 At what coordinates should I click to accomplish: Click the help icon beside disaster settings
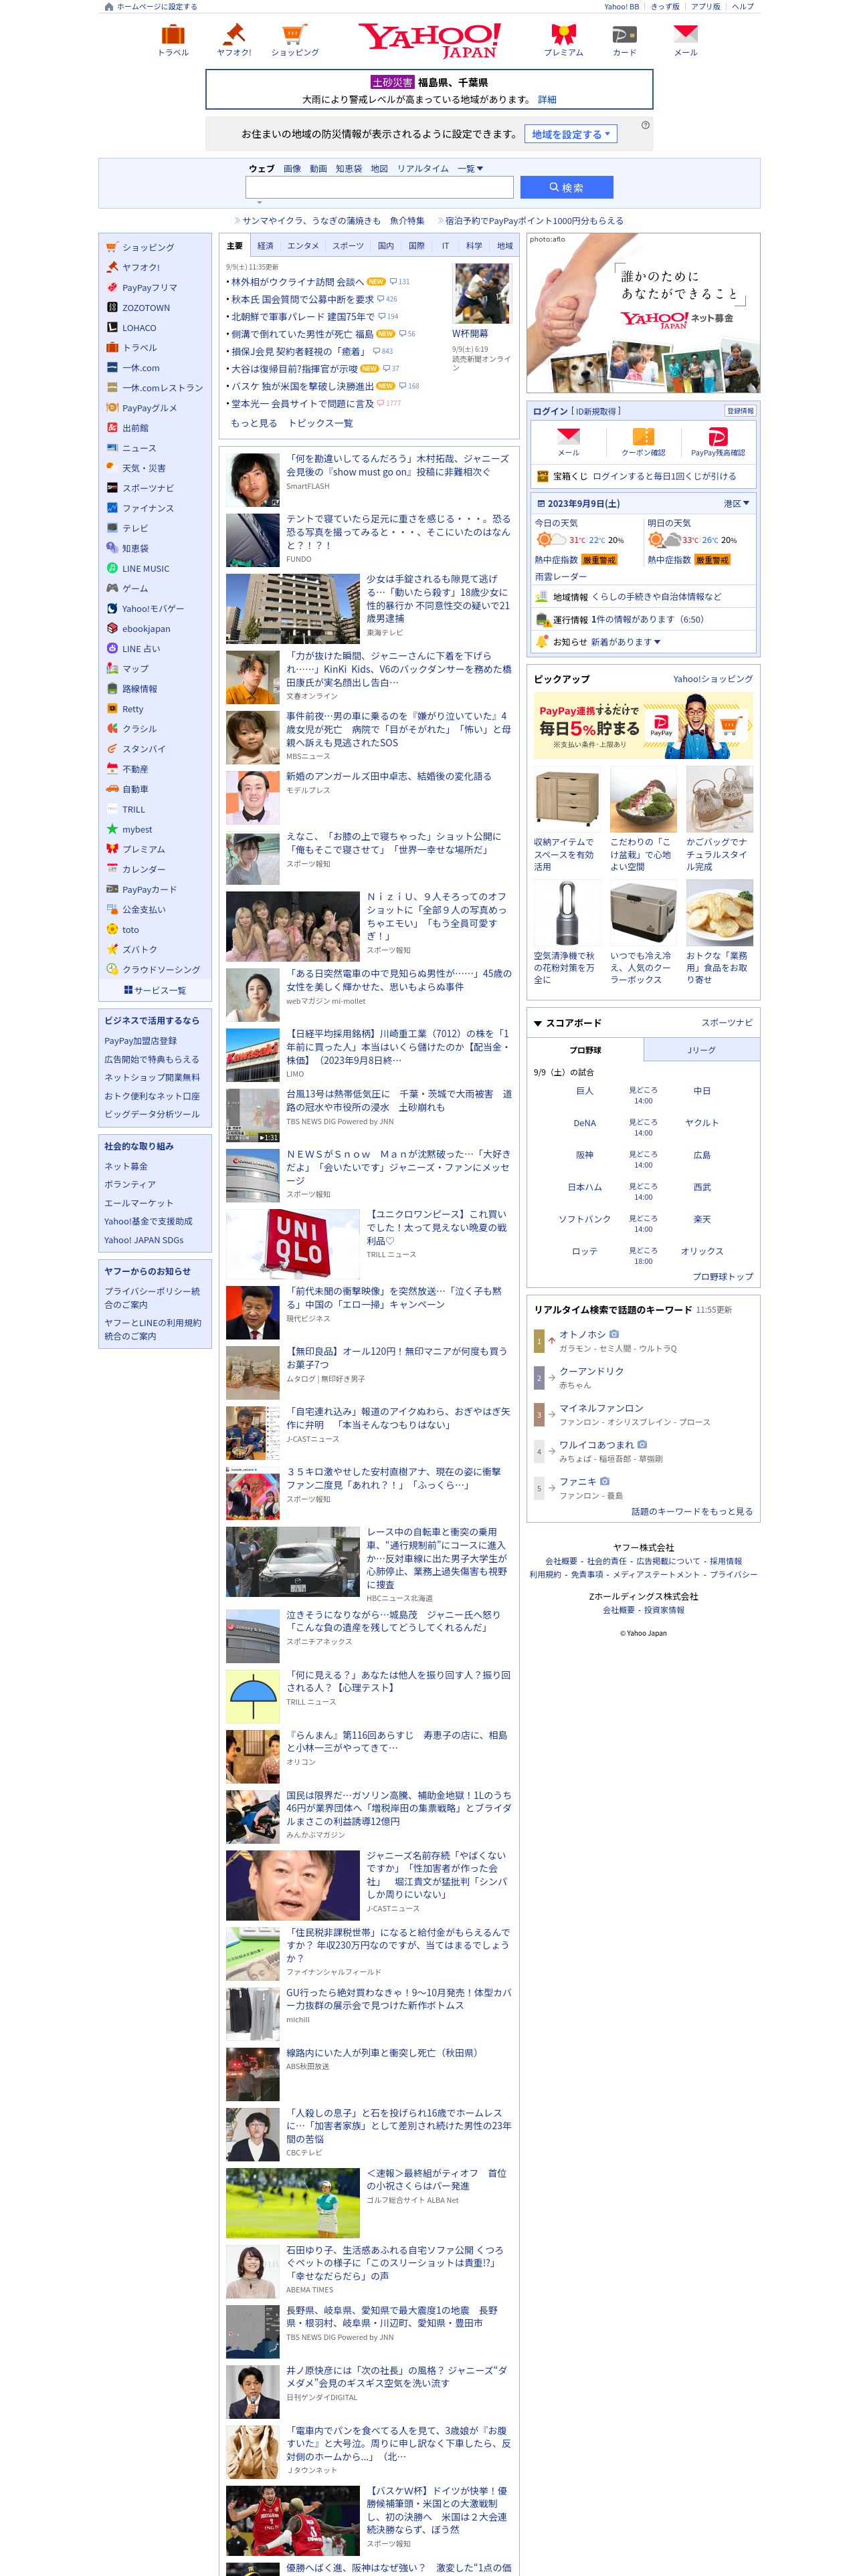click(x=645, y=125)
